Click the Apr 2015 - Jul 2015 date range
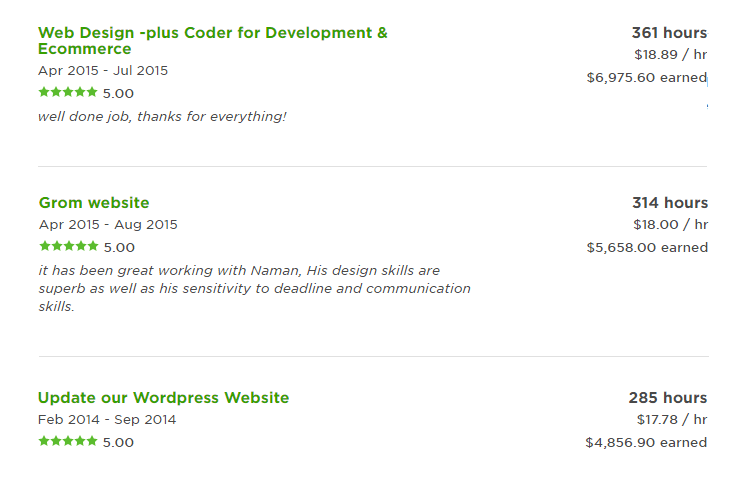 click(x=103, y=71)
